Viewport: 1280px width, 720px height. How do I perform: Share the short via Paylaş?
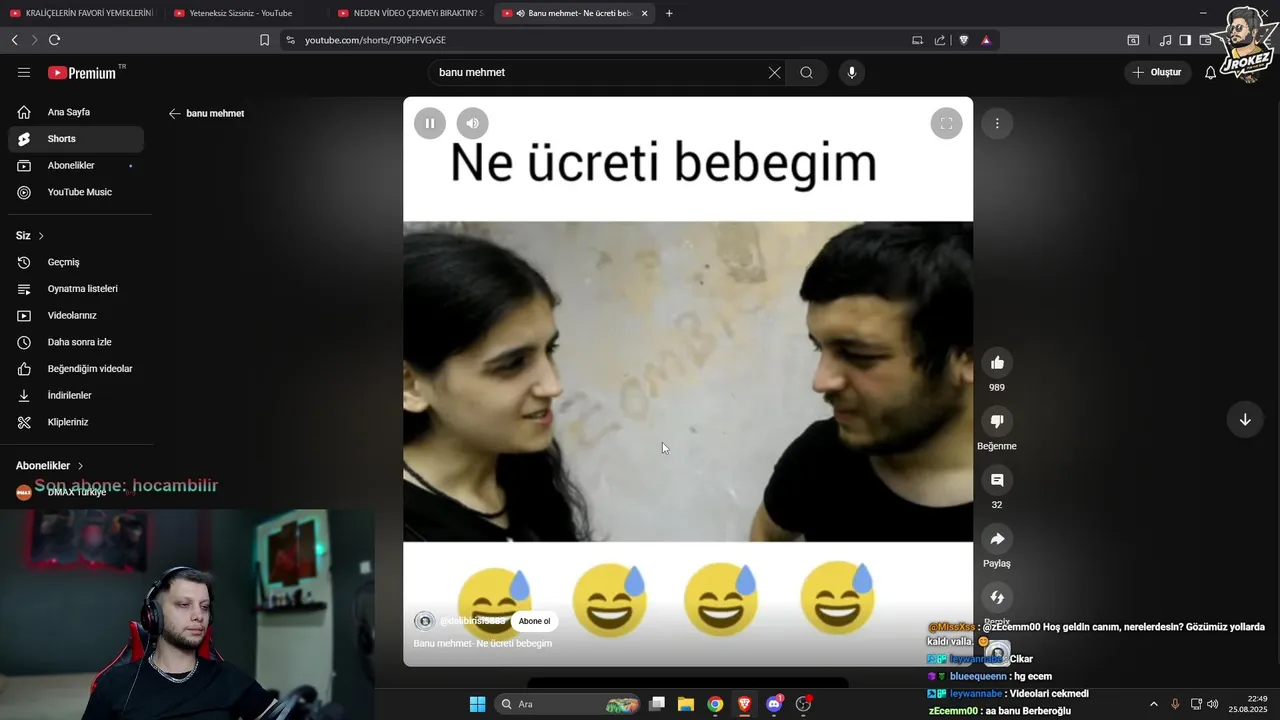tap(997, 539)
